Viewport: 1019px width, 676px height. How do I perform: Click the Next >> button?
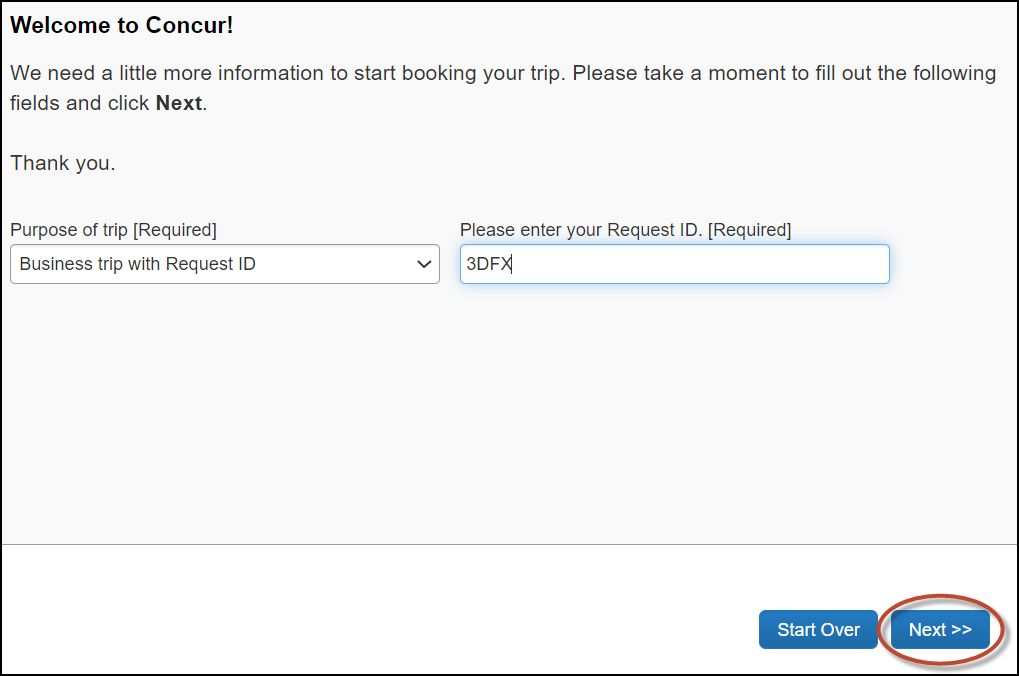(x=939, y=630)
